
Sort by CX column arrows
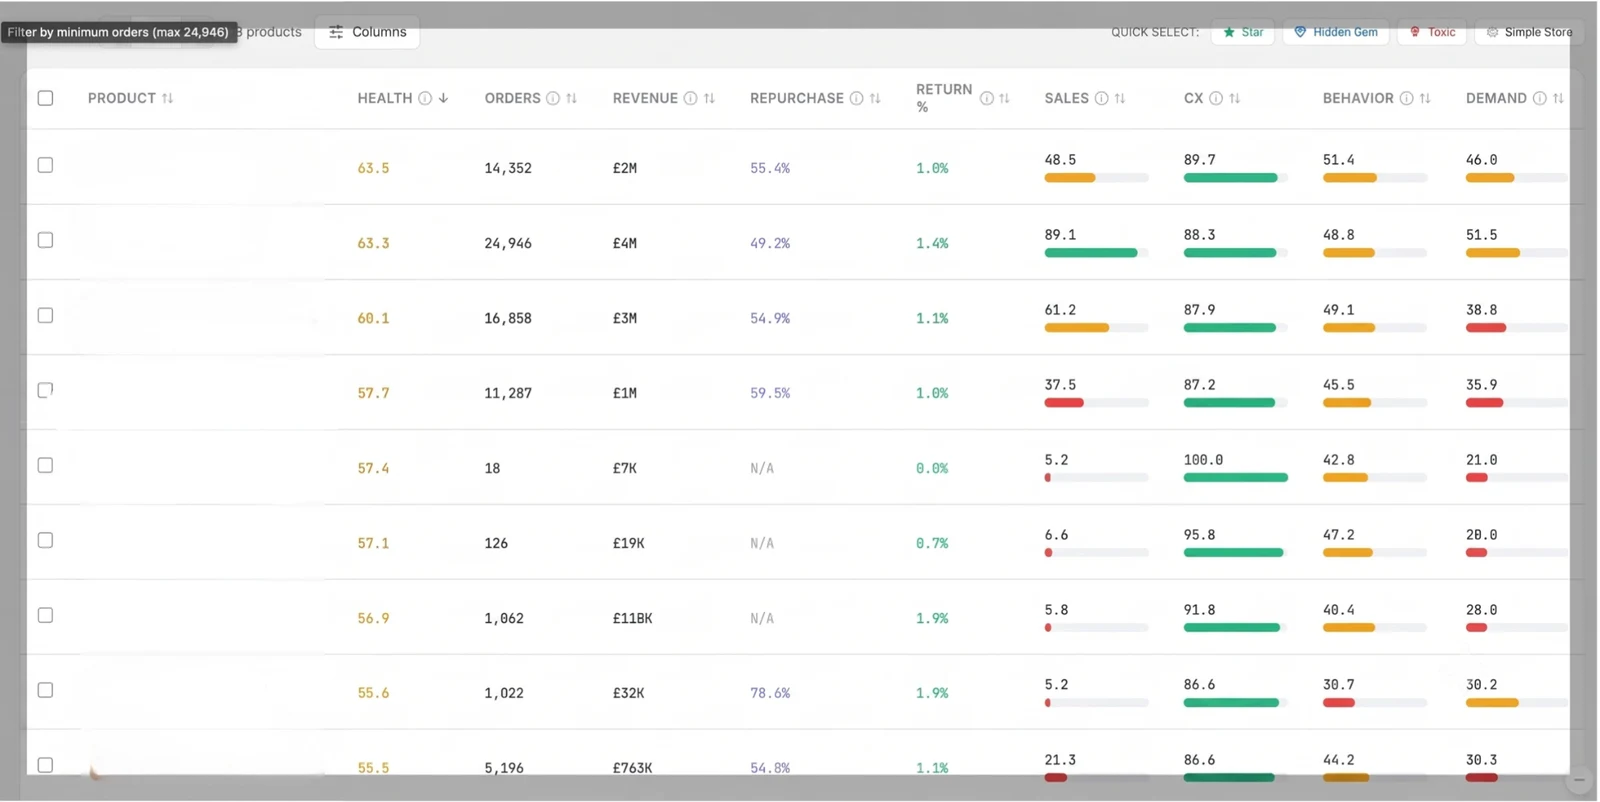1235,98
